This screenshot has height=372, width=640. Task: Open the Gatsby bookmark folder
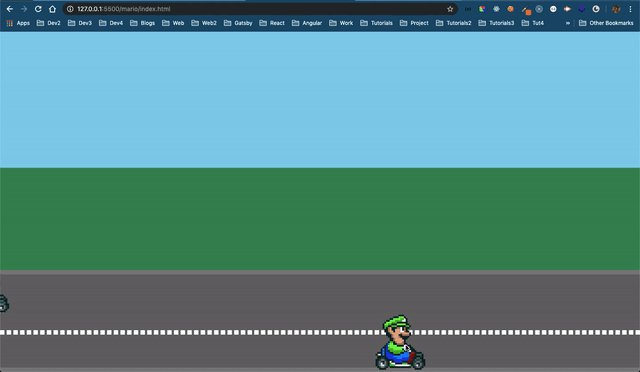coord(238,23)
